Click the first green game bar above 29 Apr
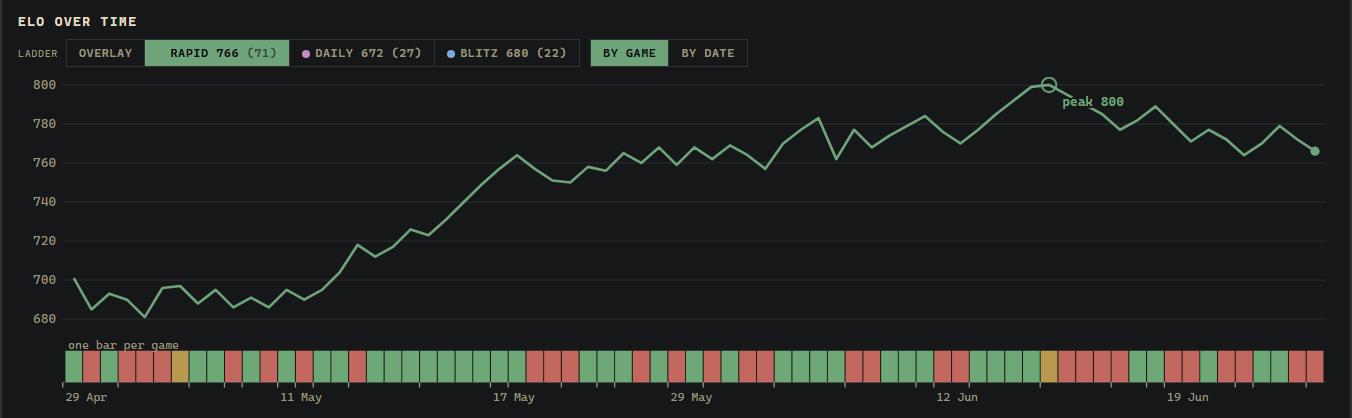The image size is (1352, 418). 74,366
